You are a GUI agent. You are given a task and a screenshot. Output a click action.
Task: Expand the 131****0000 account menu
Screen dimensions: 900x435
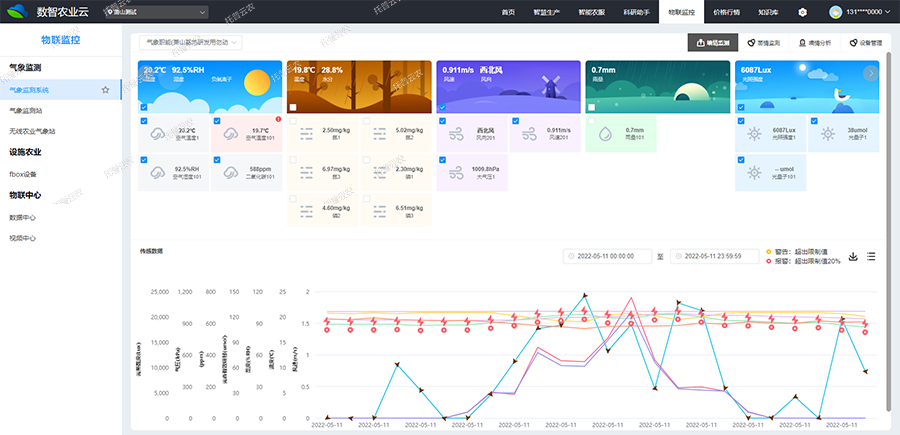[x=868, y=11]
